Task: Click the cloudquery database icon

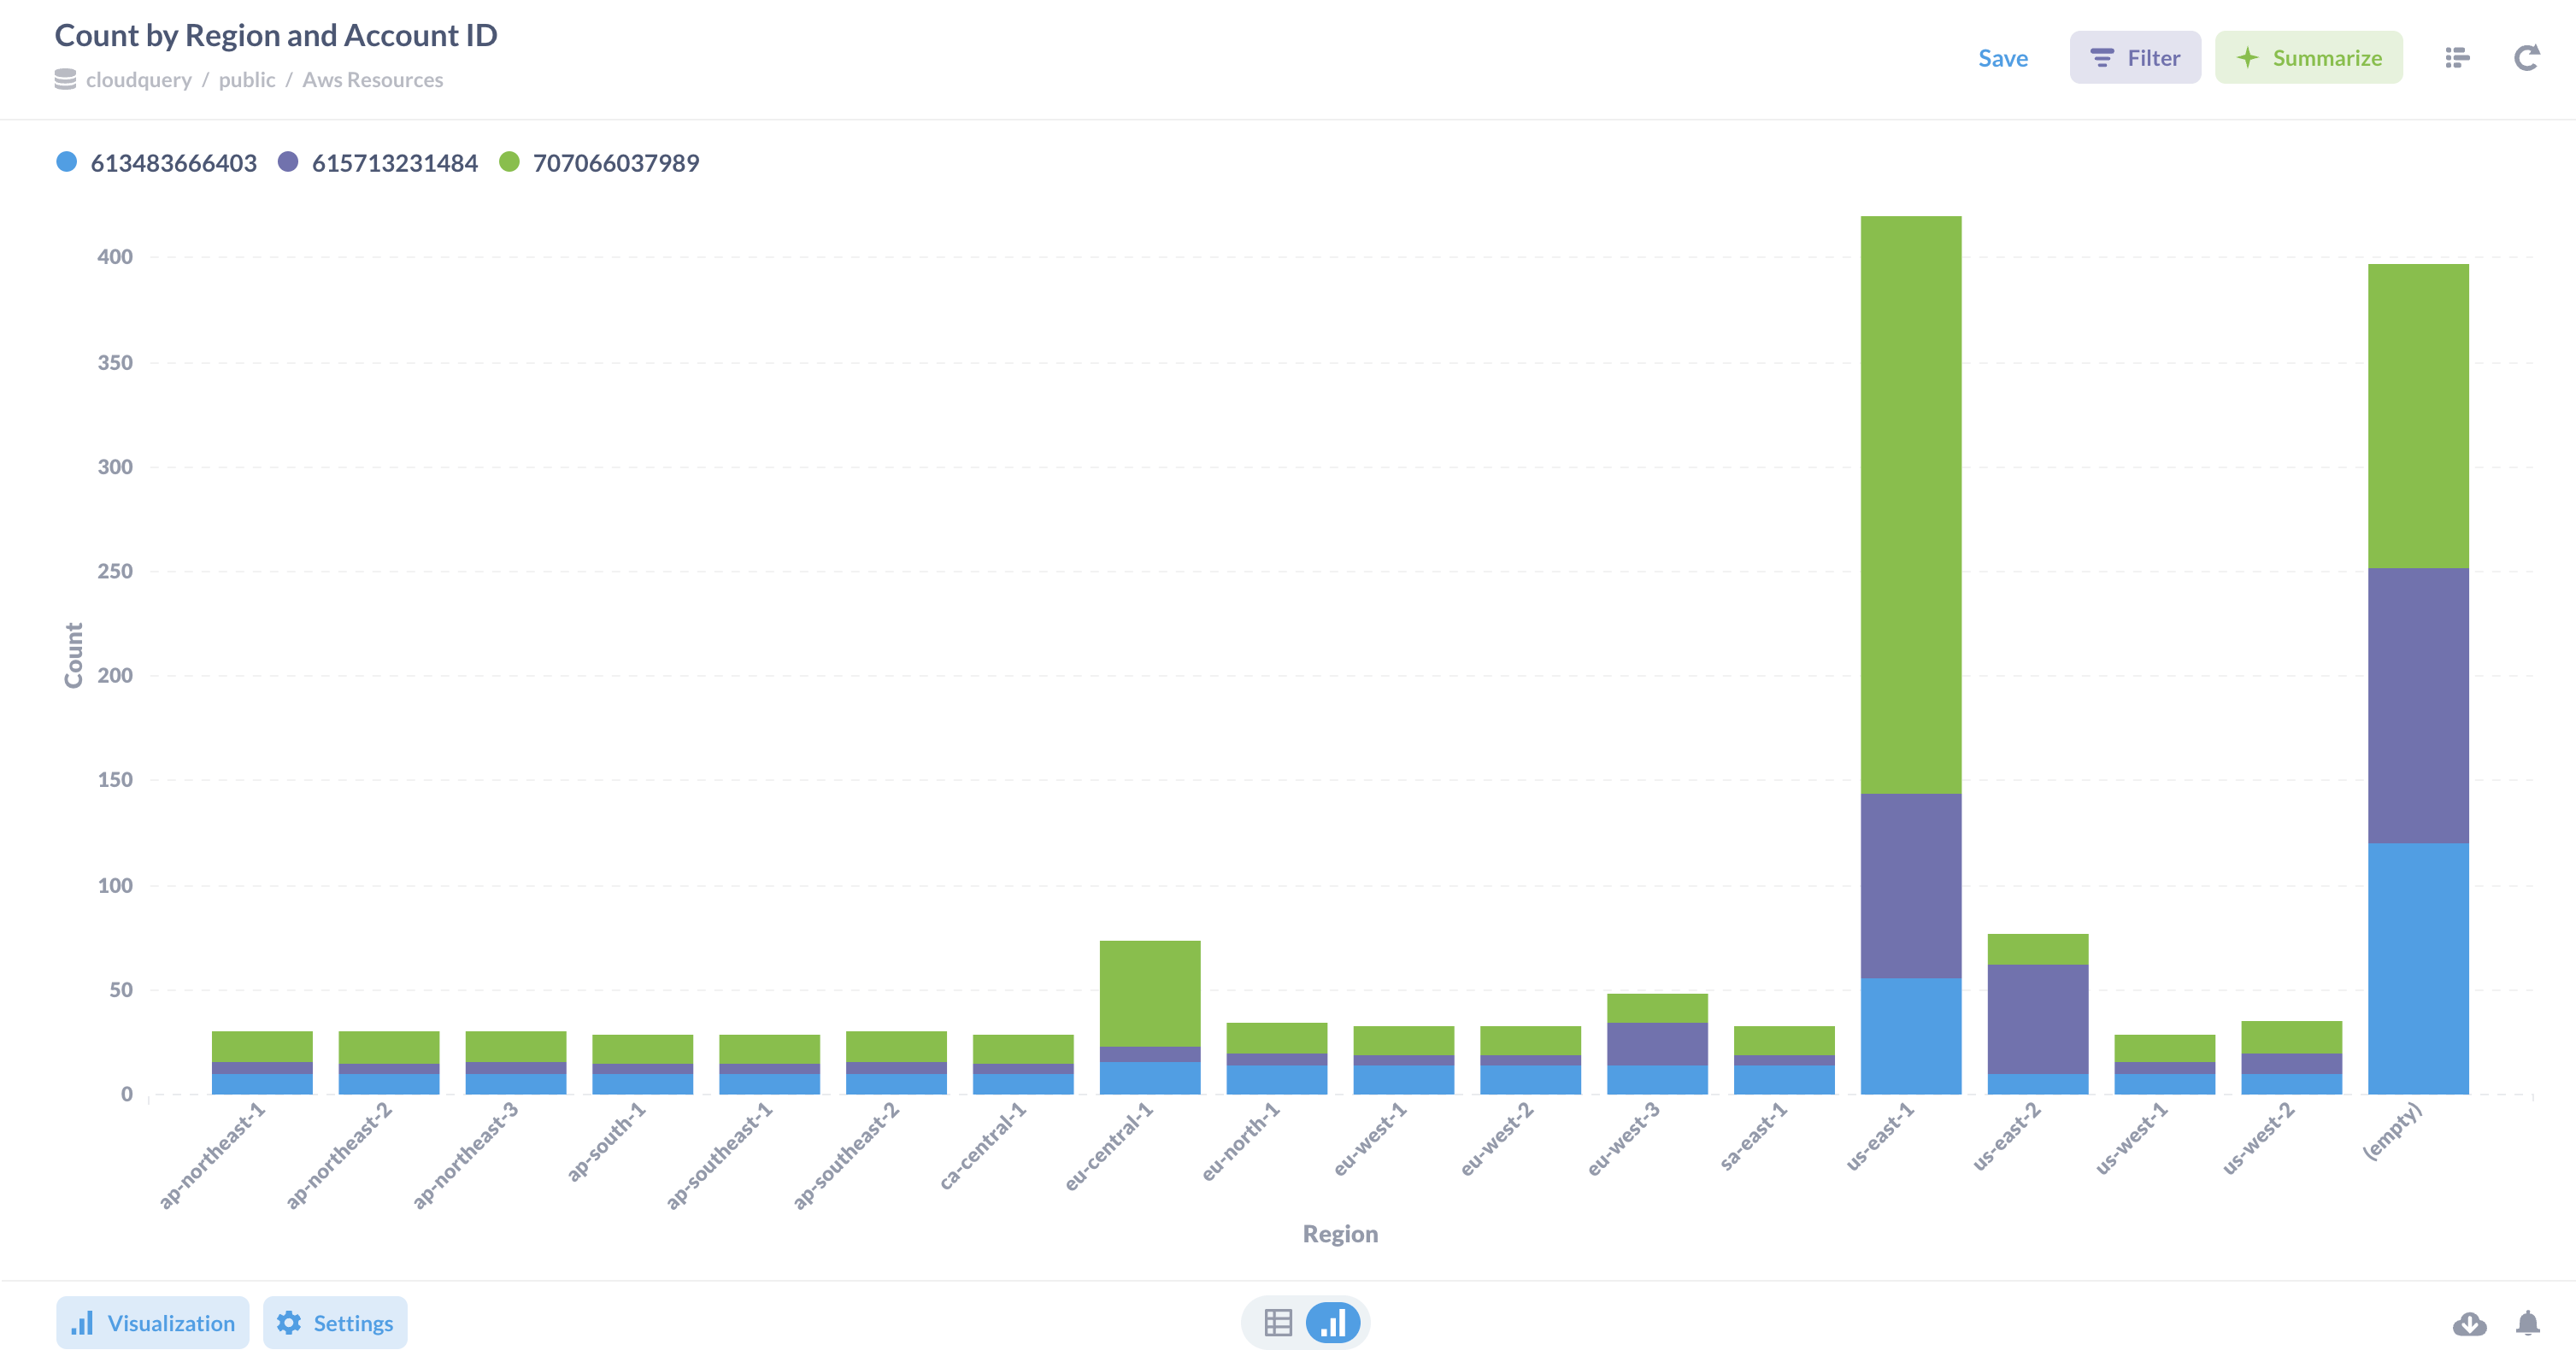Action: 65,80
